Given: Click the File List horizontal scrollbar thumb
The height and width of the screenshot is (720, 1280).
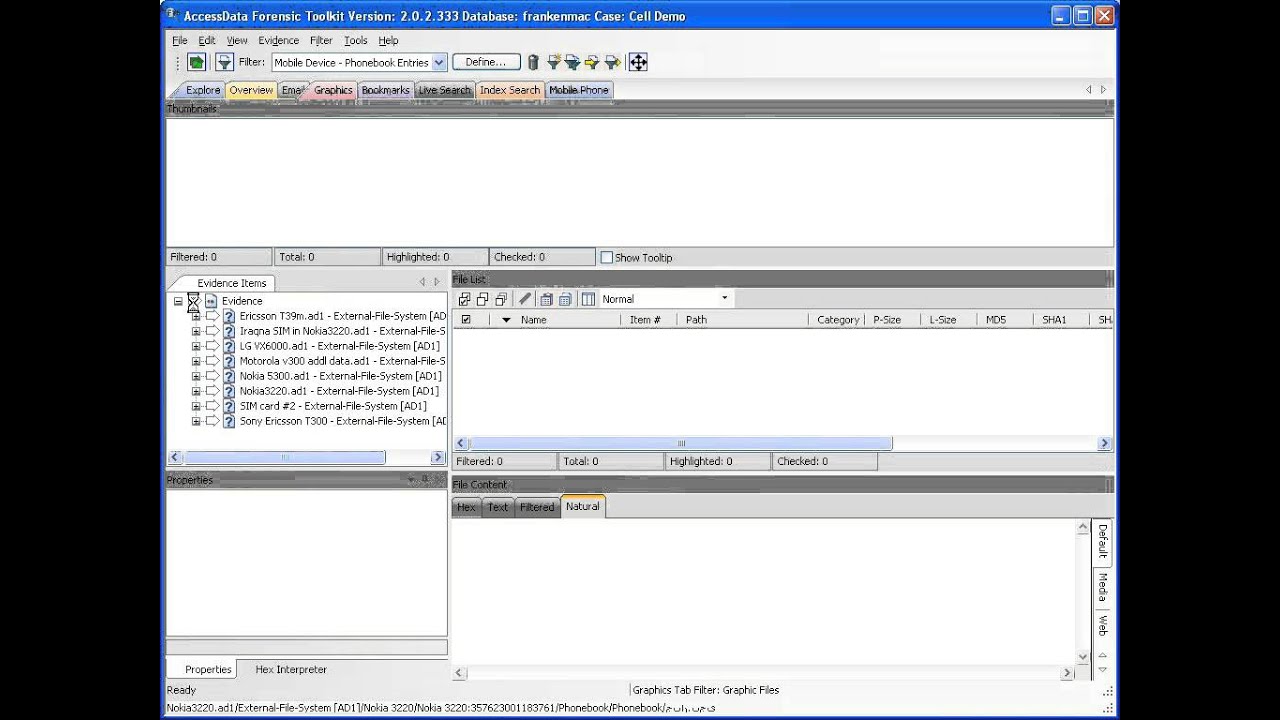Looking at the screenshot, I should tap(680, 443).
